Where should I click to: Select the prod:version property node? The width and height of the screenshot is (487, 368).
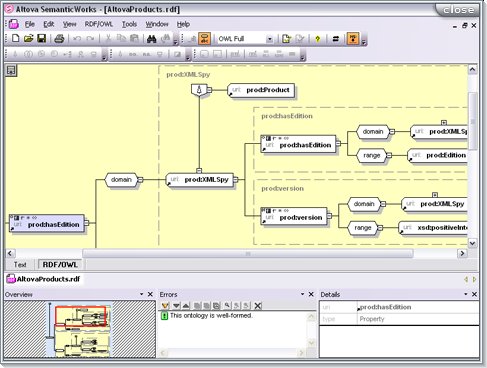tap(294, 216)
